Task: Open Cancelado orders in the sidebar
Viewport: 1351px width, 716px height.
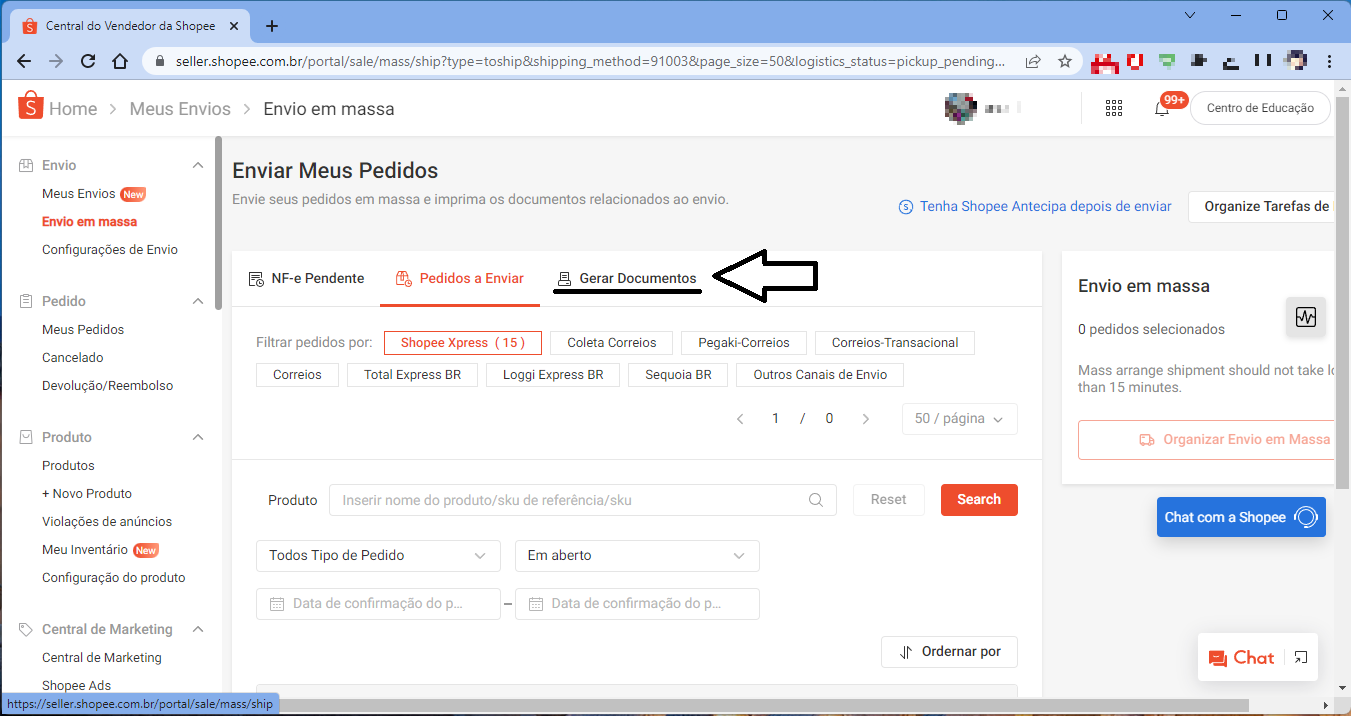Action: [73, 358]
